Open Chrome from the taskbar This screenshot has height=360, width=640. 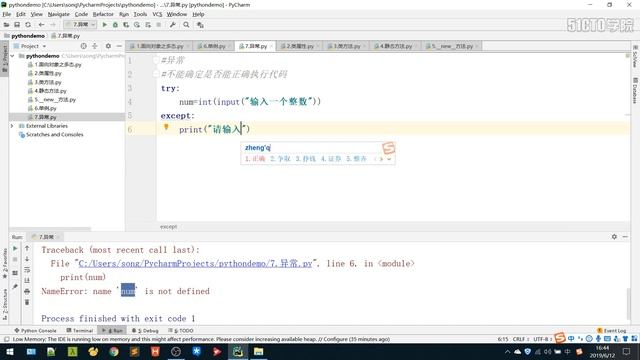[114, 352]
